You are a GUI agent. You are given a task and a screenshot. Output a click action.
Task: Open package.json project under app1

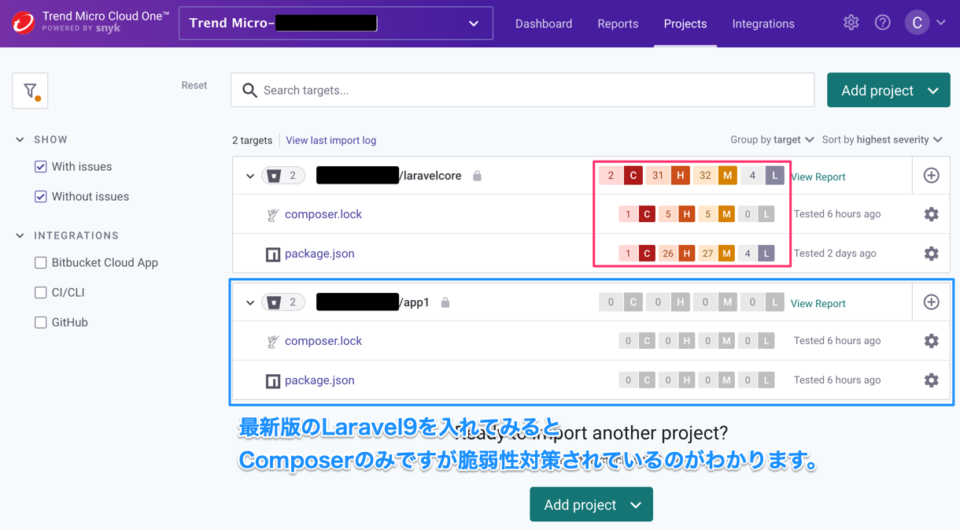tap(320, 380)
